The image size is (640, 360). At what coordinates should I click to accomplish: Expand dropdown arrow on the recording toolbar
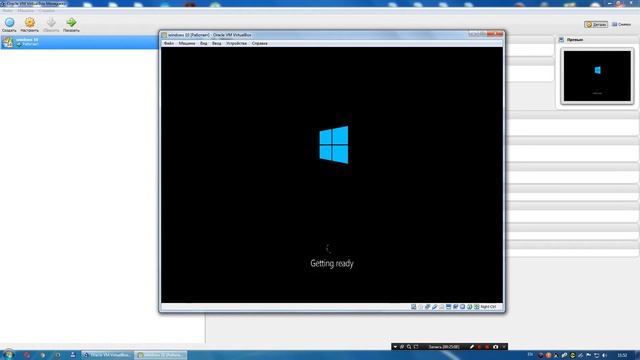395,347
